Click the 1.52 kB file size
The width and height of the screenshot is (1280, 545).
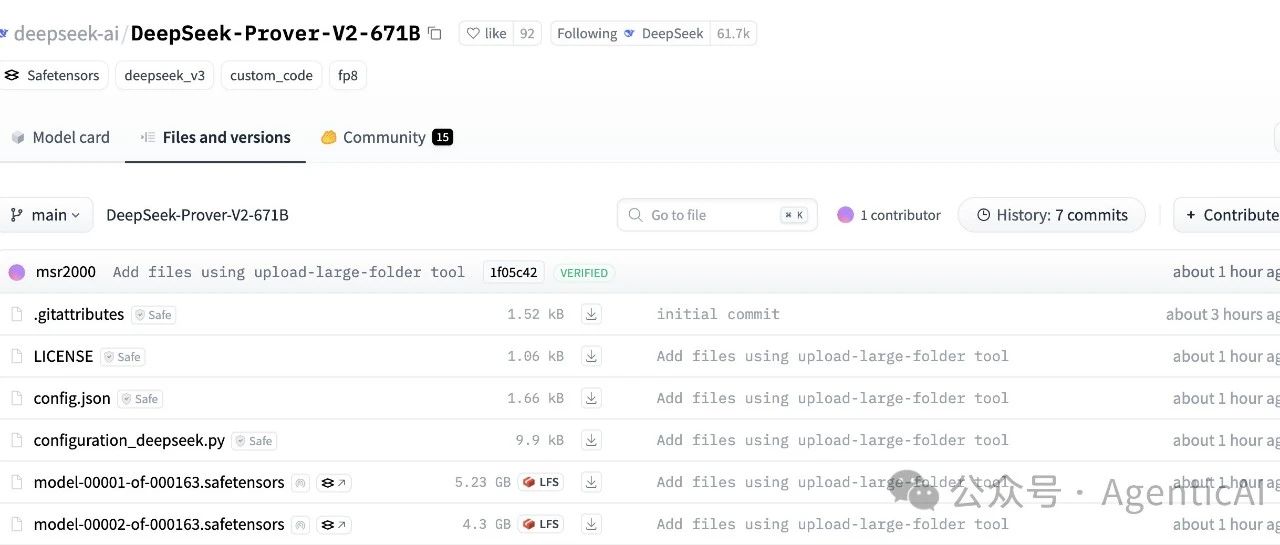point(535,314)
